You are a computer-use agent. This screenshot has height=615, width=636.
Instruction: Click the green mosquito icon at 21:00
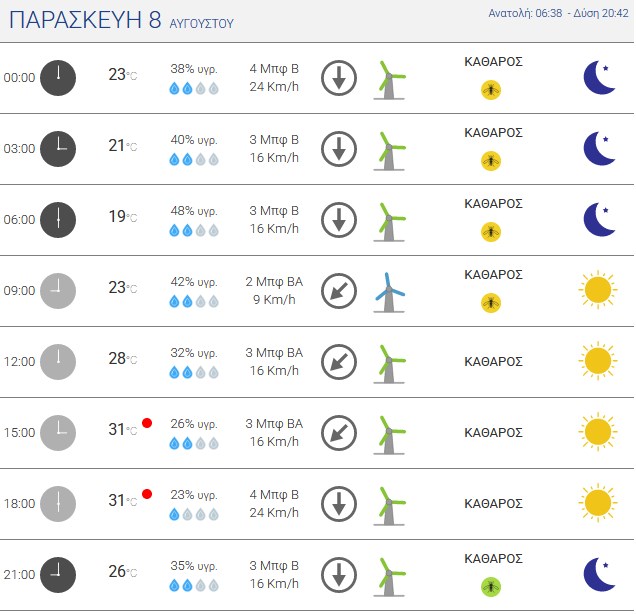[x=491, y=587]
